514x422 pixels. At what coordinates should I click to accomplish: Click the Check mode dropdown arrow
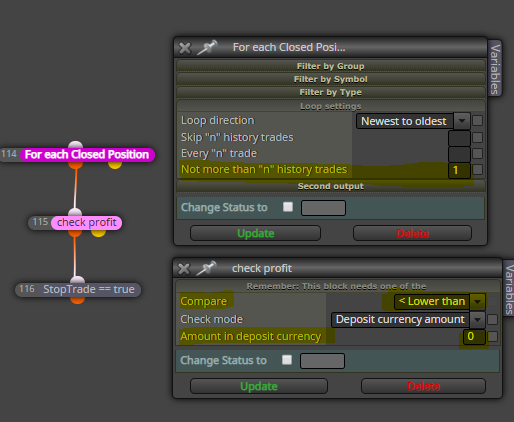(478, 320)
